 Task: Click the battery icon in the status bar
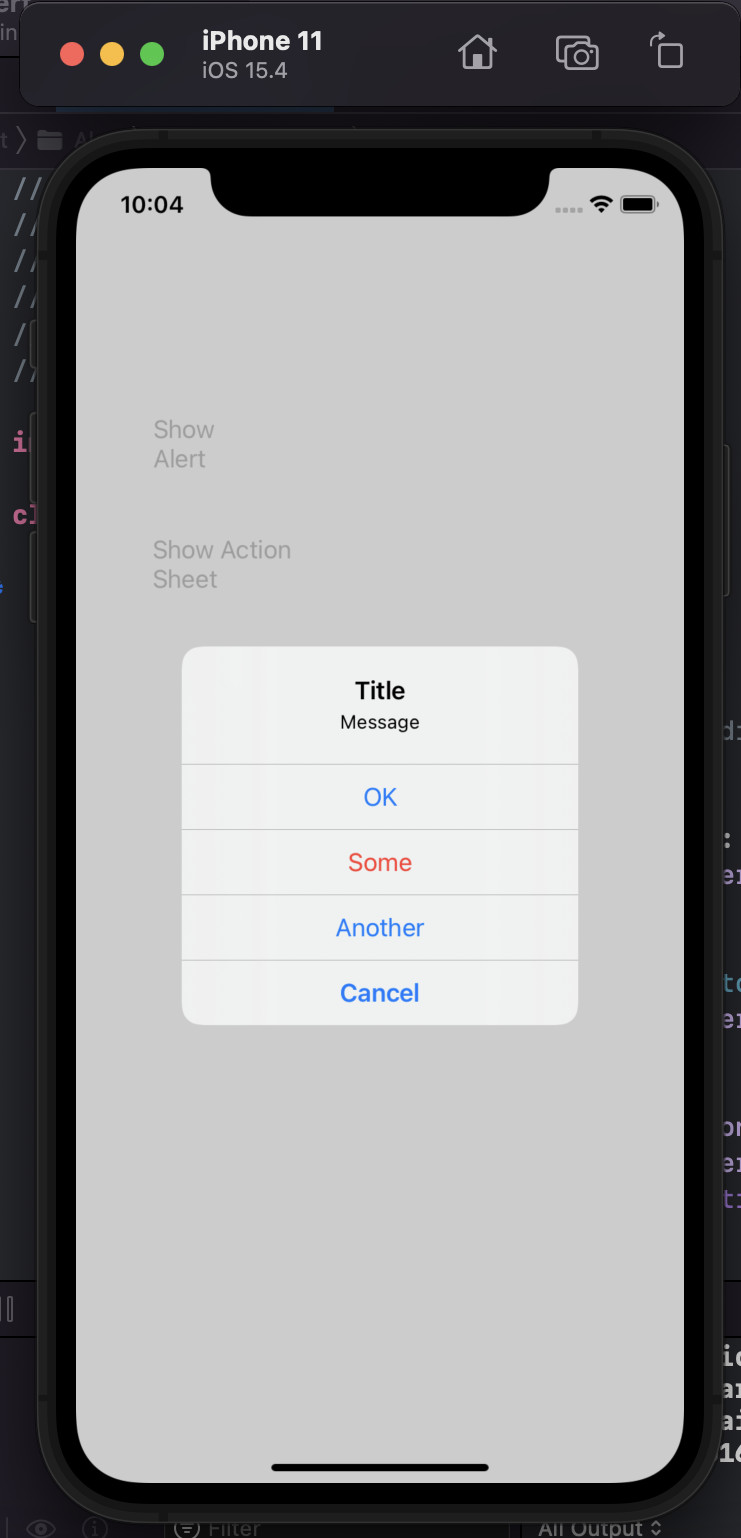(x=640, y=204)
